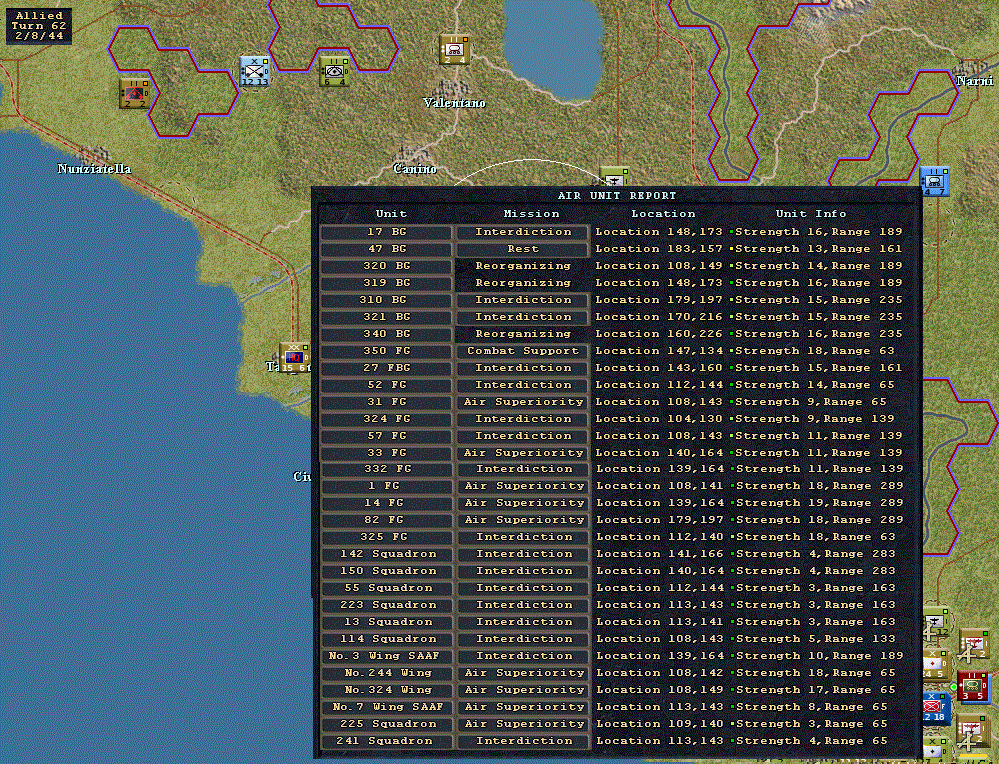Viewport: 999px width, 764px height.
Task: Click Location 179,197 of 82 FG
Action: [659, 520]
